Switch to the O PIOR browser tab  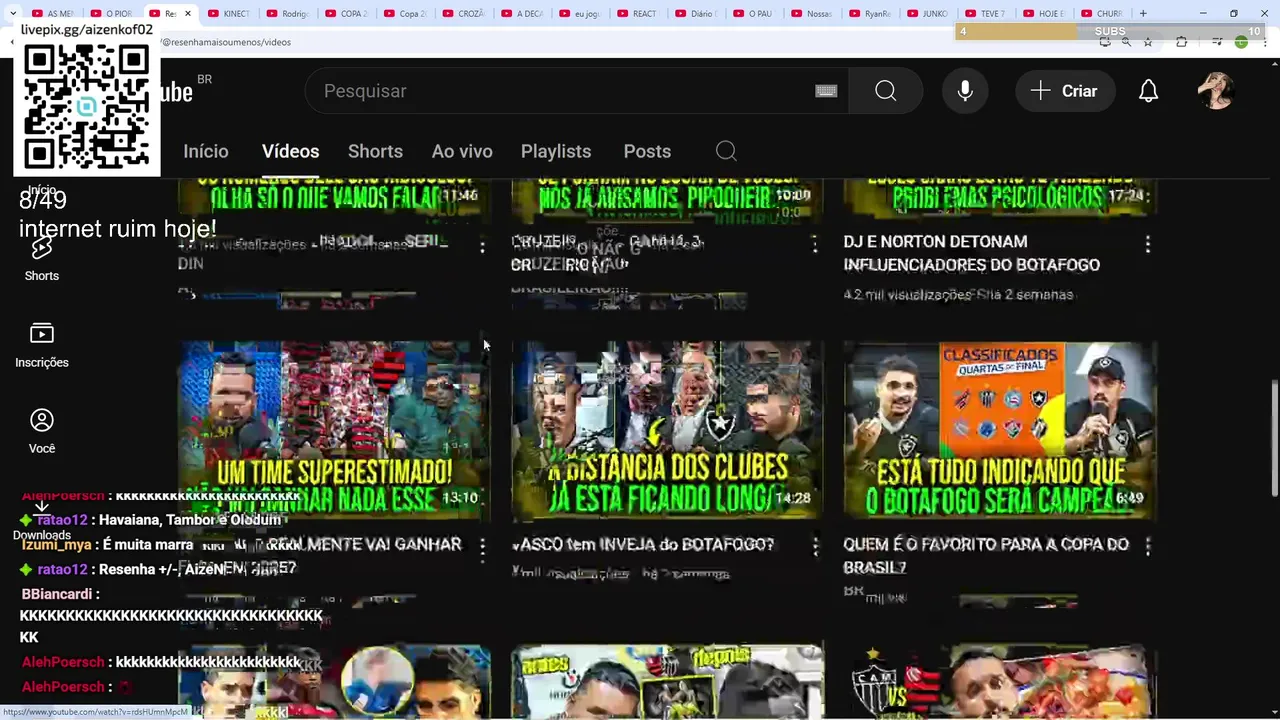(111, 13)
